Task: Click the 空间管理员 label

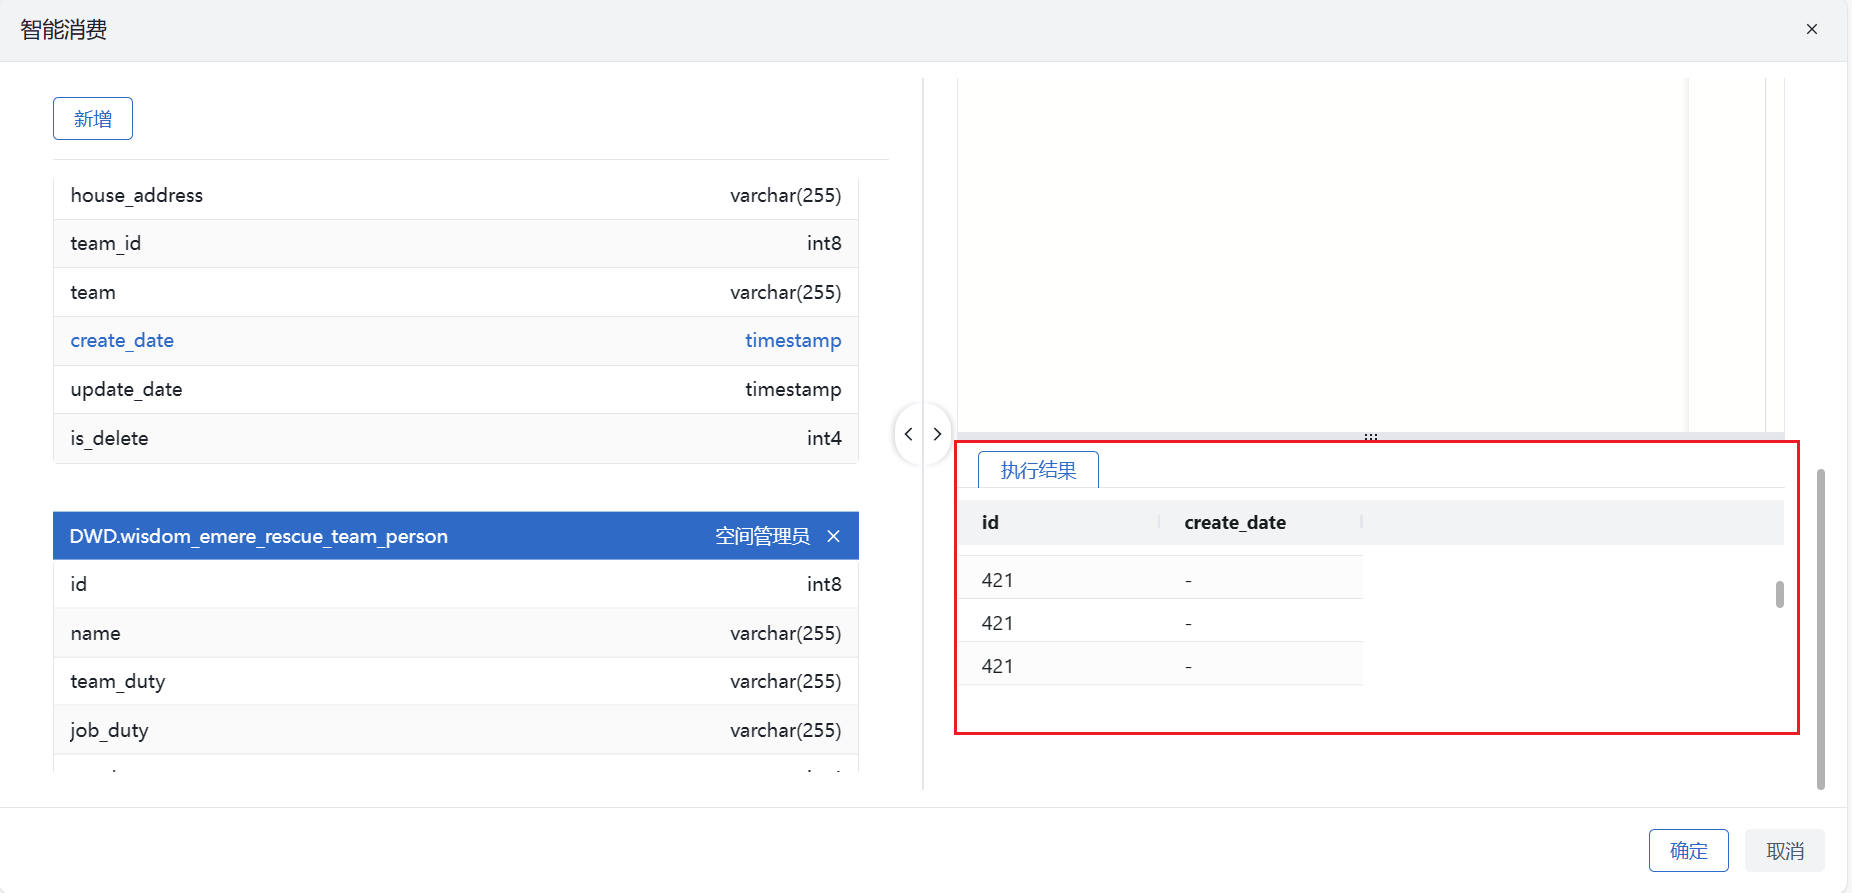Action: pyautogui.click(x=762, y=536)
